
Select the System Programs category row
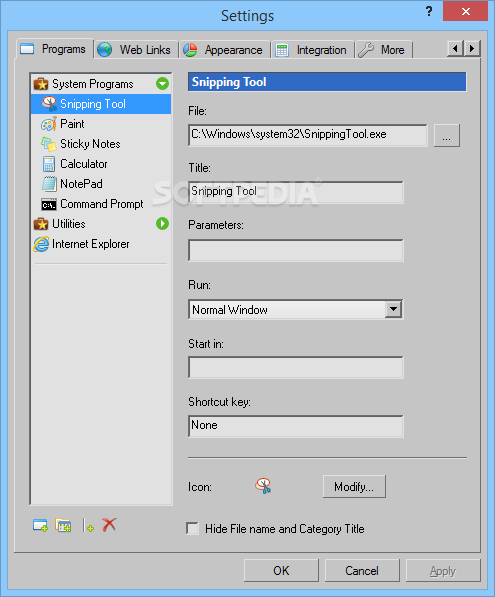pyautogui.click(x=101, y=84)
